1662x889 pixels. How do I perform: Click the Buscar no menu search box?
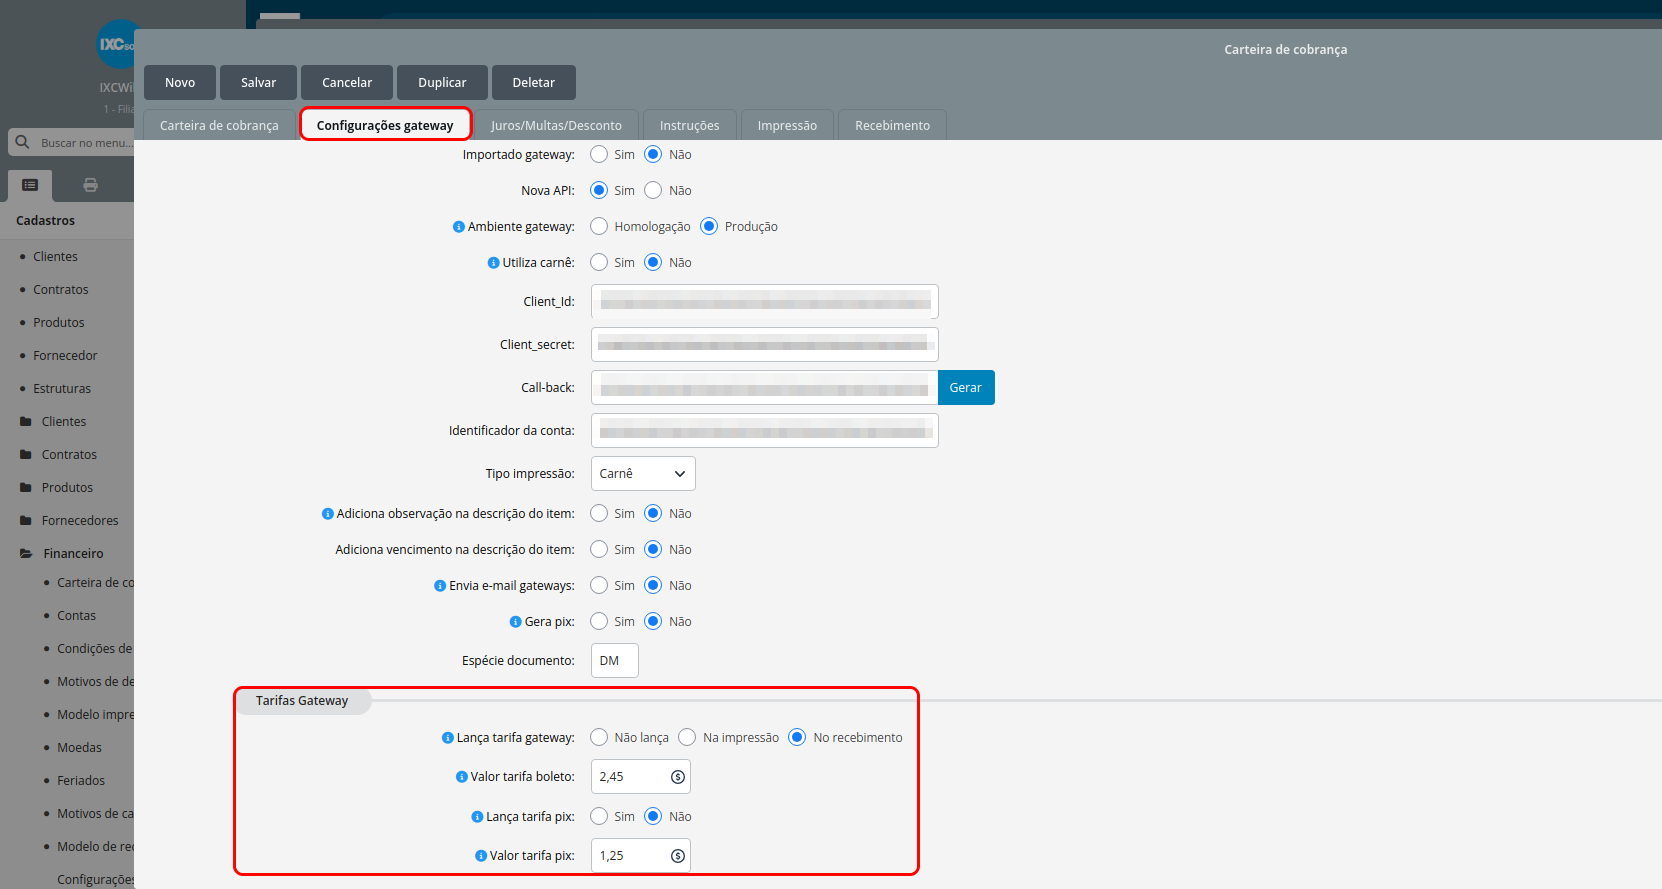71,142
